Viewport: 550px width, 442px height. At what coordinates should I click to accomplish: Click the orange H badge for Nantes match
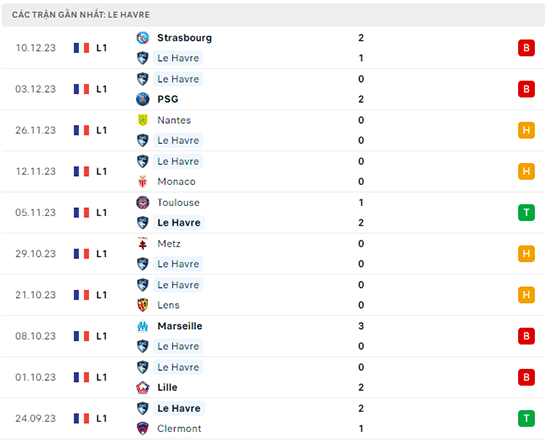tap(526, 130)
